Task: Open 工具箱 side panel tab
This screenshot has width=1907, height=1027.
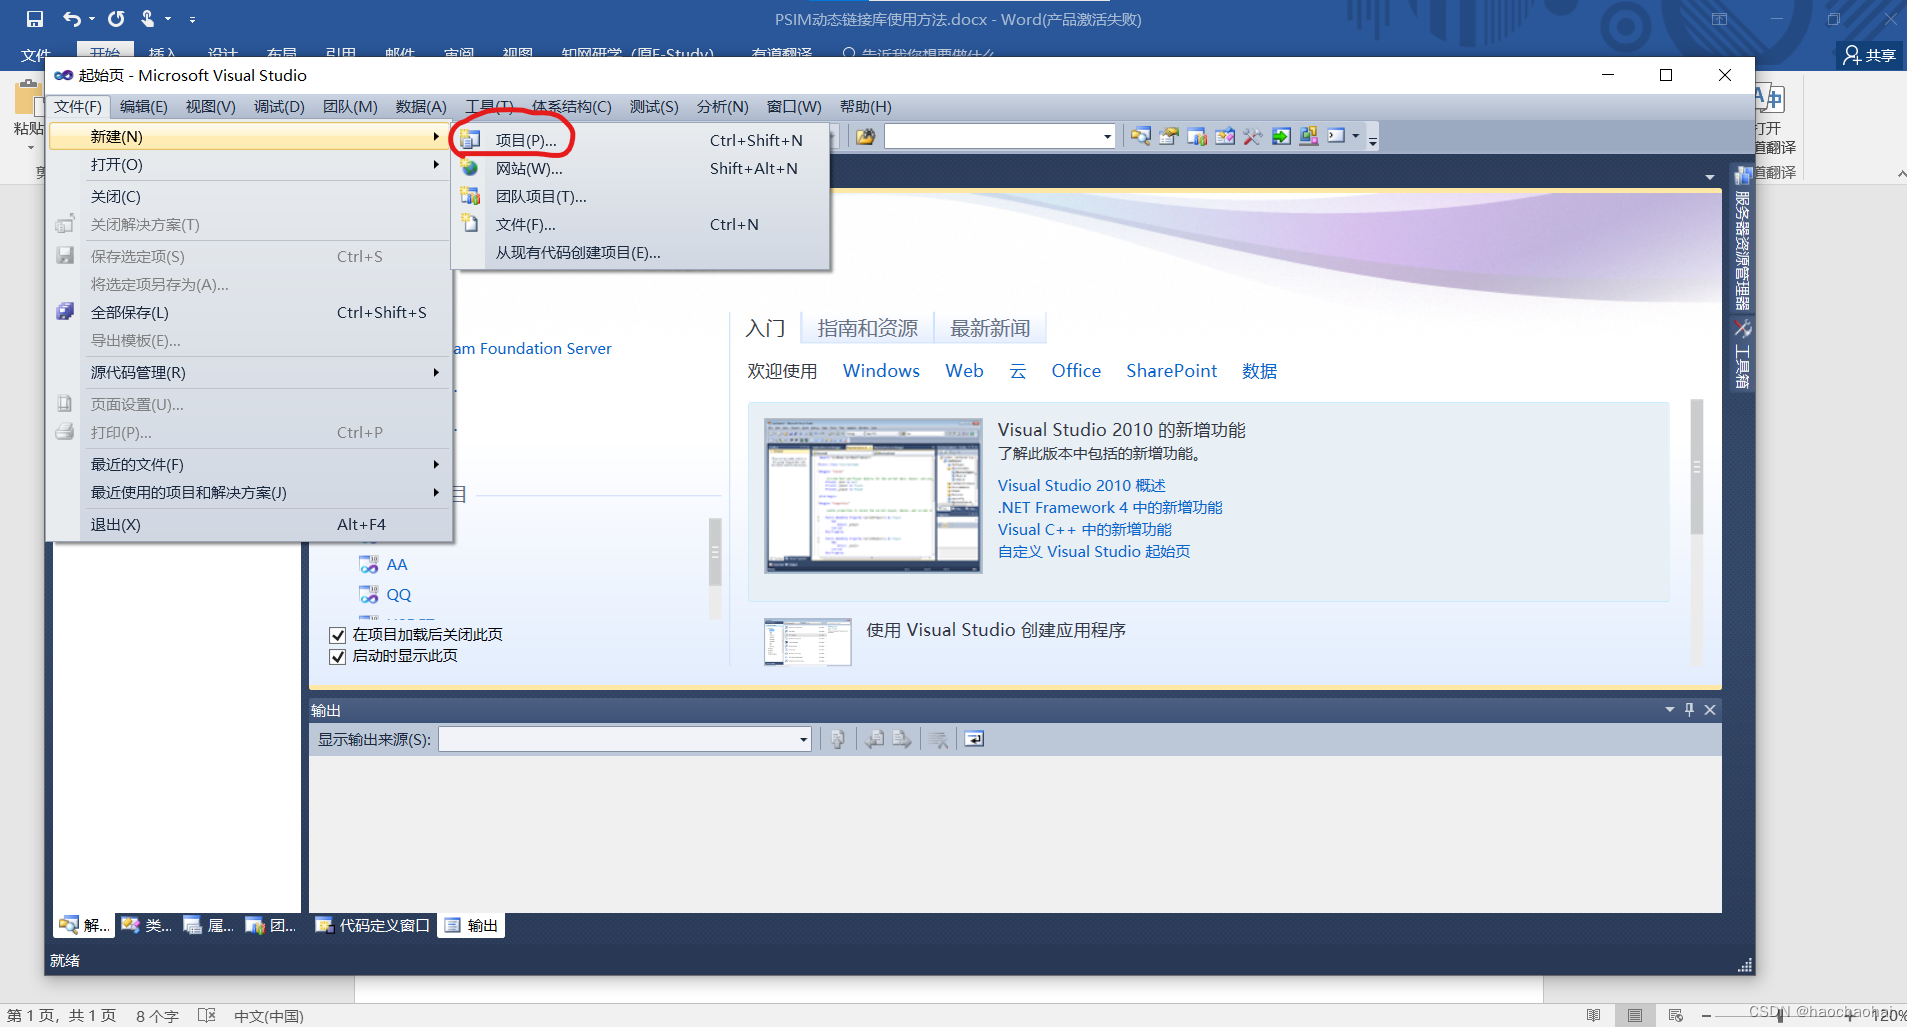Action: [1742, 354]
